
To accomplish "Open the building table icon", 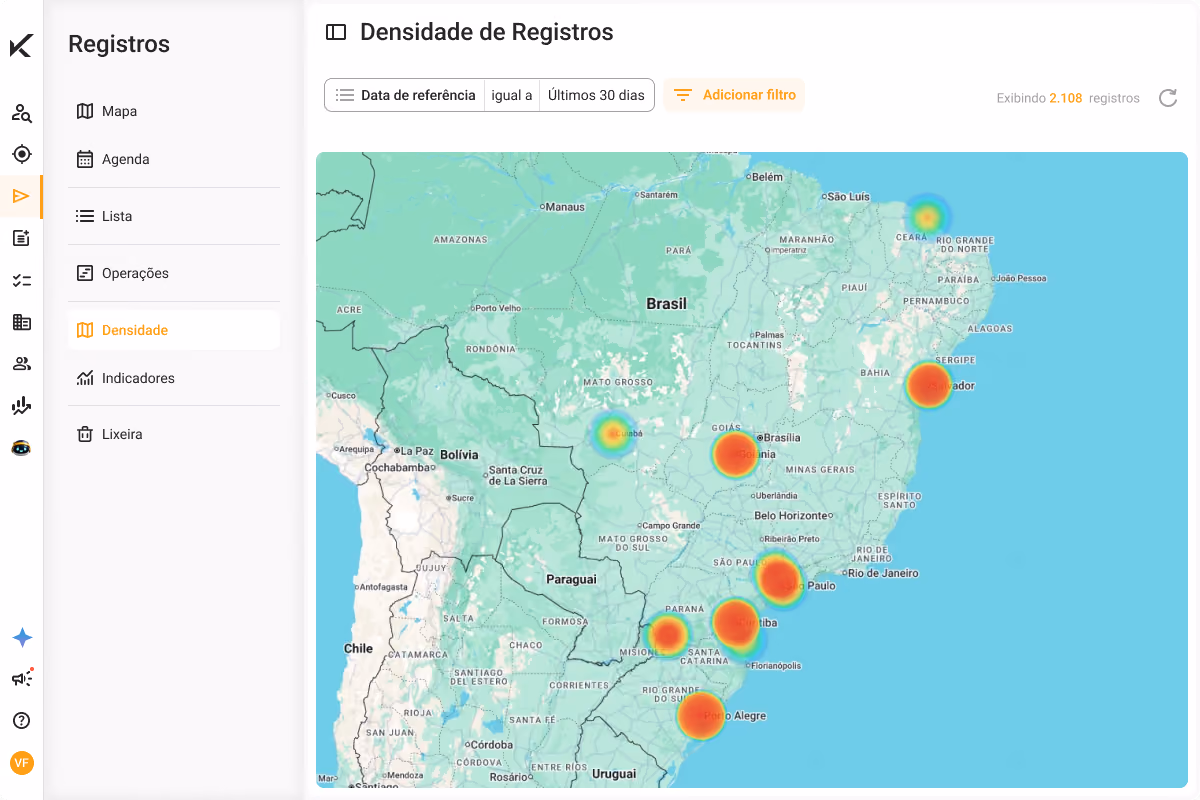I will (21, 322).
